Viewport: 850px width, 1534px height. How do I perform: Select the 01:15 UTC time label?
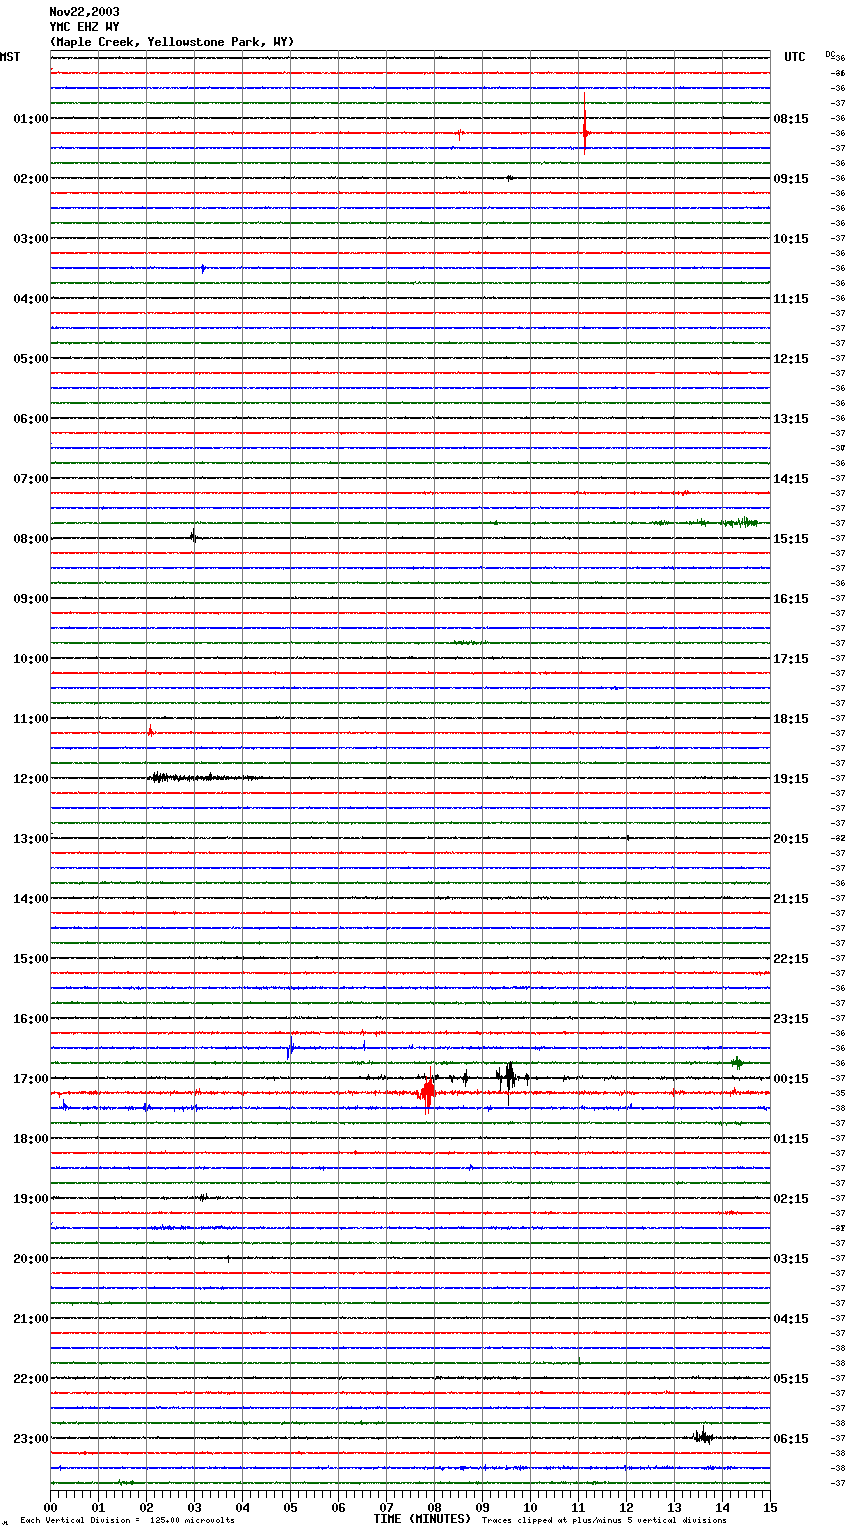[791, 1139]
